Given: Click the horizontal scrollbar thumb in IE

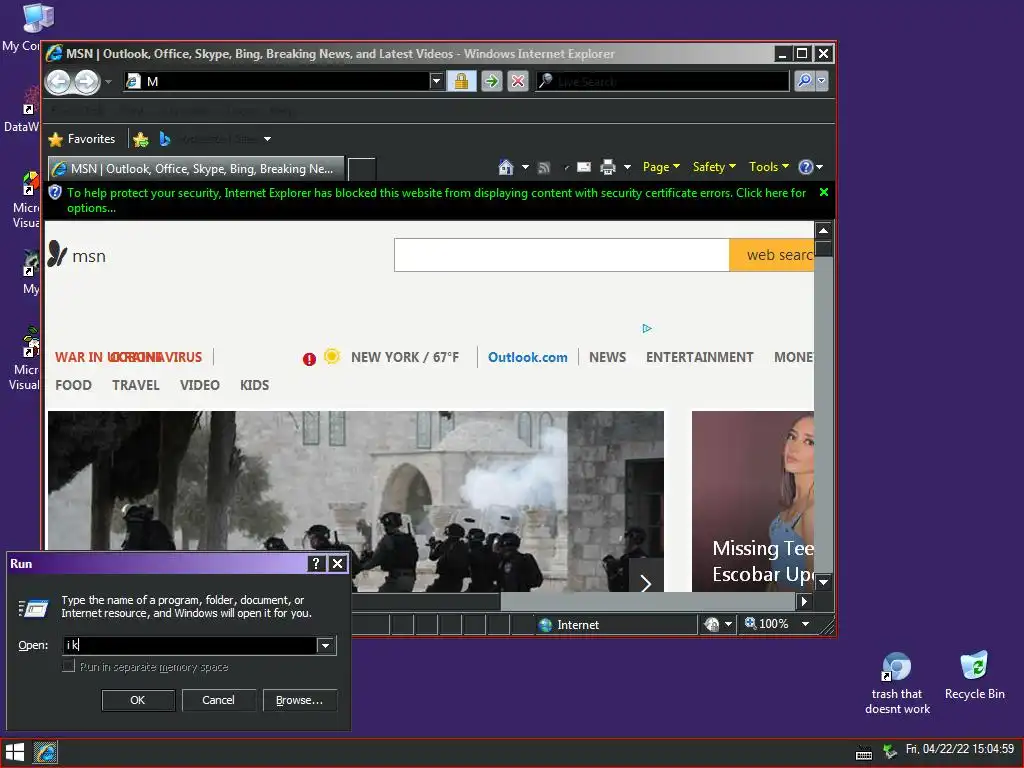Looking at the screenshot, I should tap(427, 601).
